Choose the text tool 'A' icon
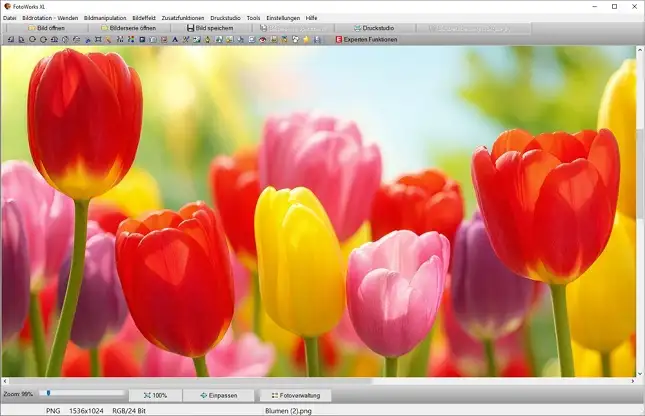The image size is (645, 416). click(175, 40)
